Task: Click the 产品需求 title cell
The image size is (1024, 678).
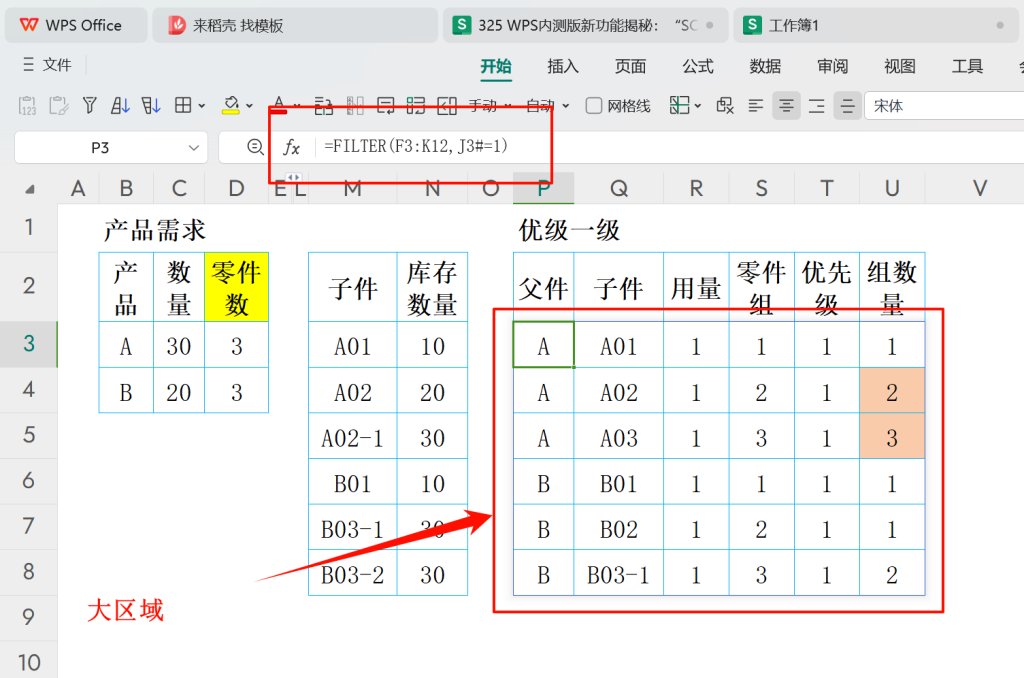Action: [155, 230]
